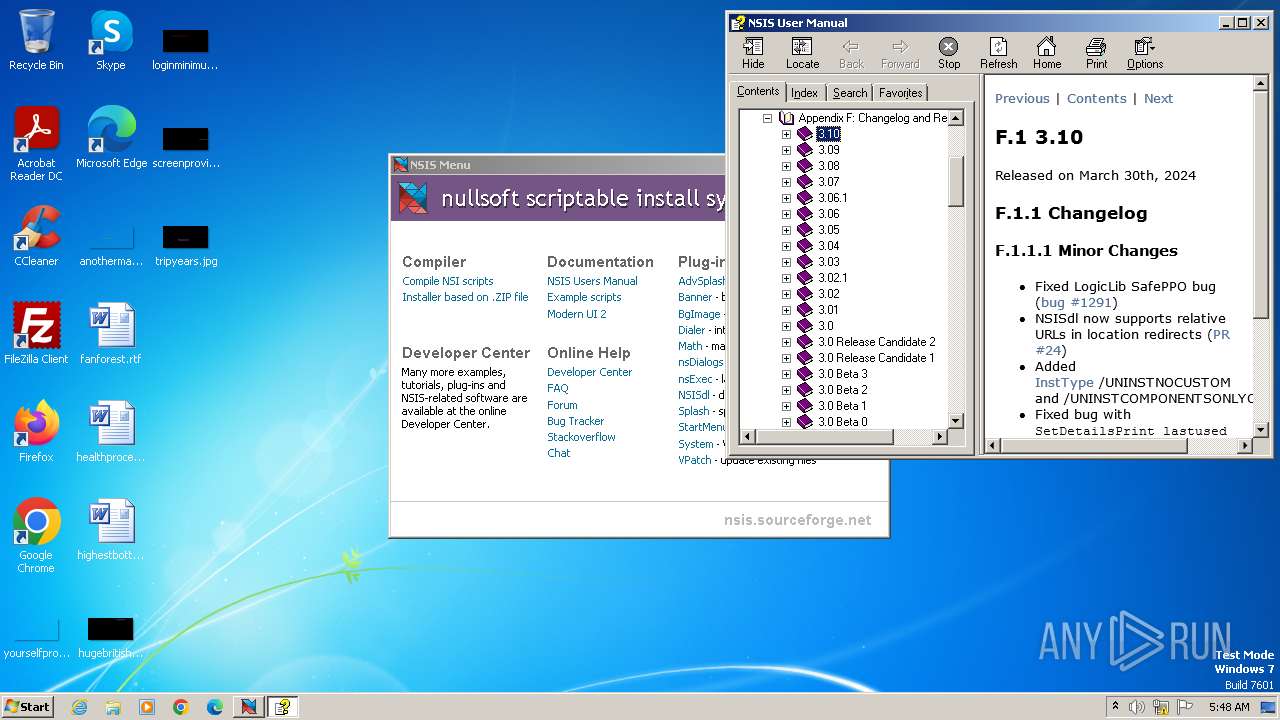Collapse Appendix F Changelog tree node
Screen dimensions: 1280x720
click(767, 118)
